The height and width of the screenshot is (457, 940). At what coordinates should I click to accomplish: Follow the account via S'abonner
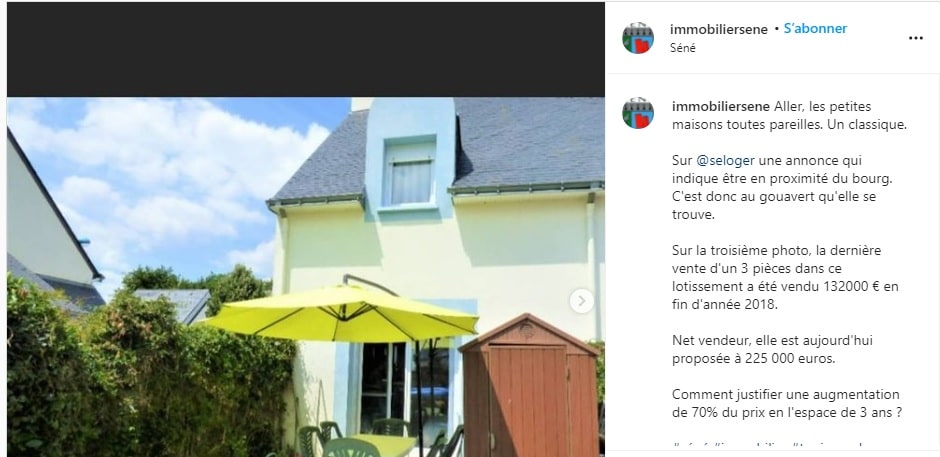pyautogui.click(x=815, y=28)
